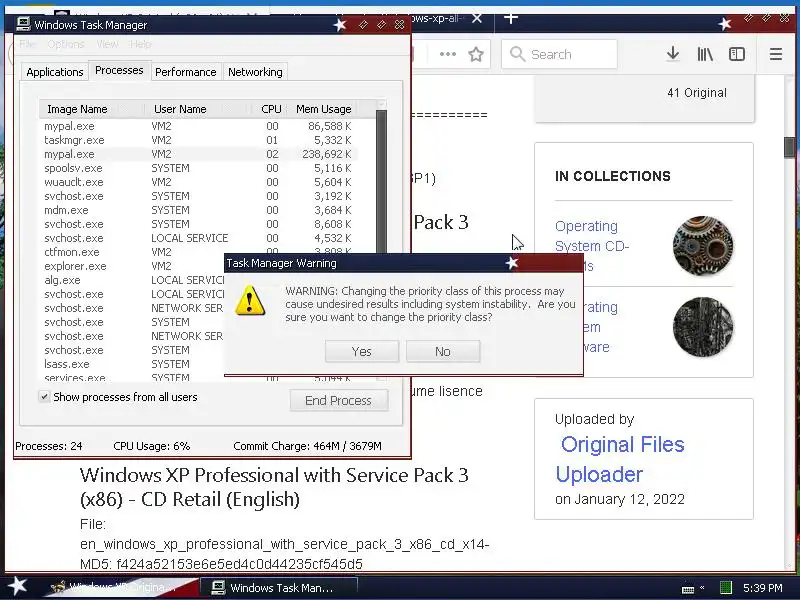
Task: Open the Help menu in Task Manager
Action: 140,44
